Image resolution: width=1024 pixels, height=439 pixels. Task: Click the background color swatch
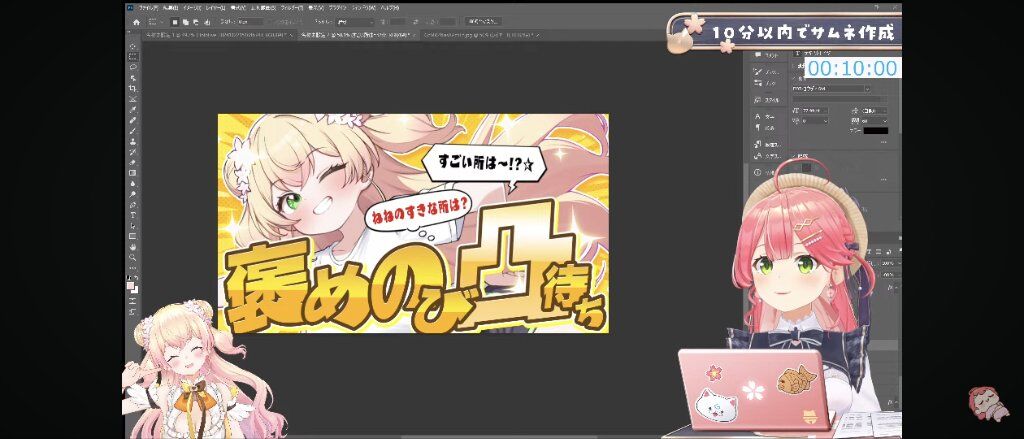(134, 289)
